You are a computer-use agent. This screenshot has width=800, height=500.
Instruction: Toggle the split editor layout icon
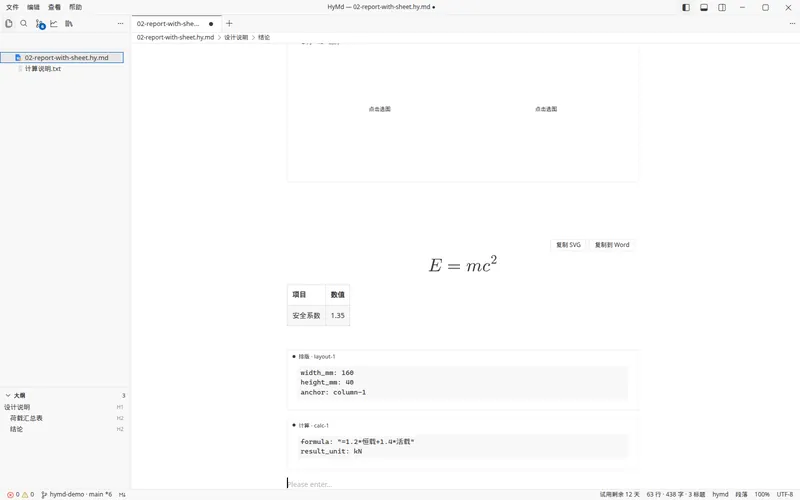click(x=722, y=7)
